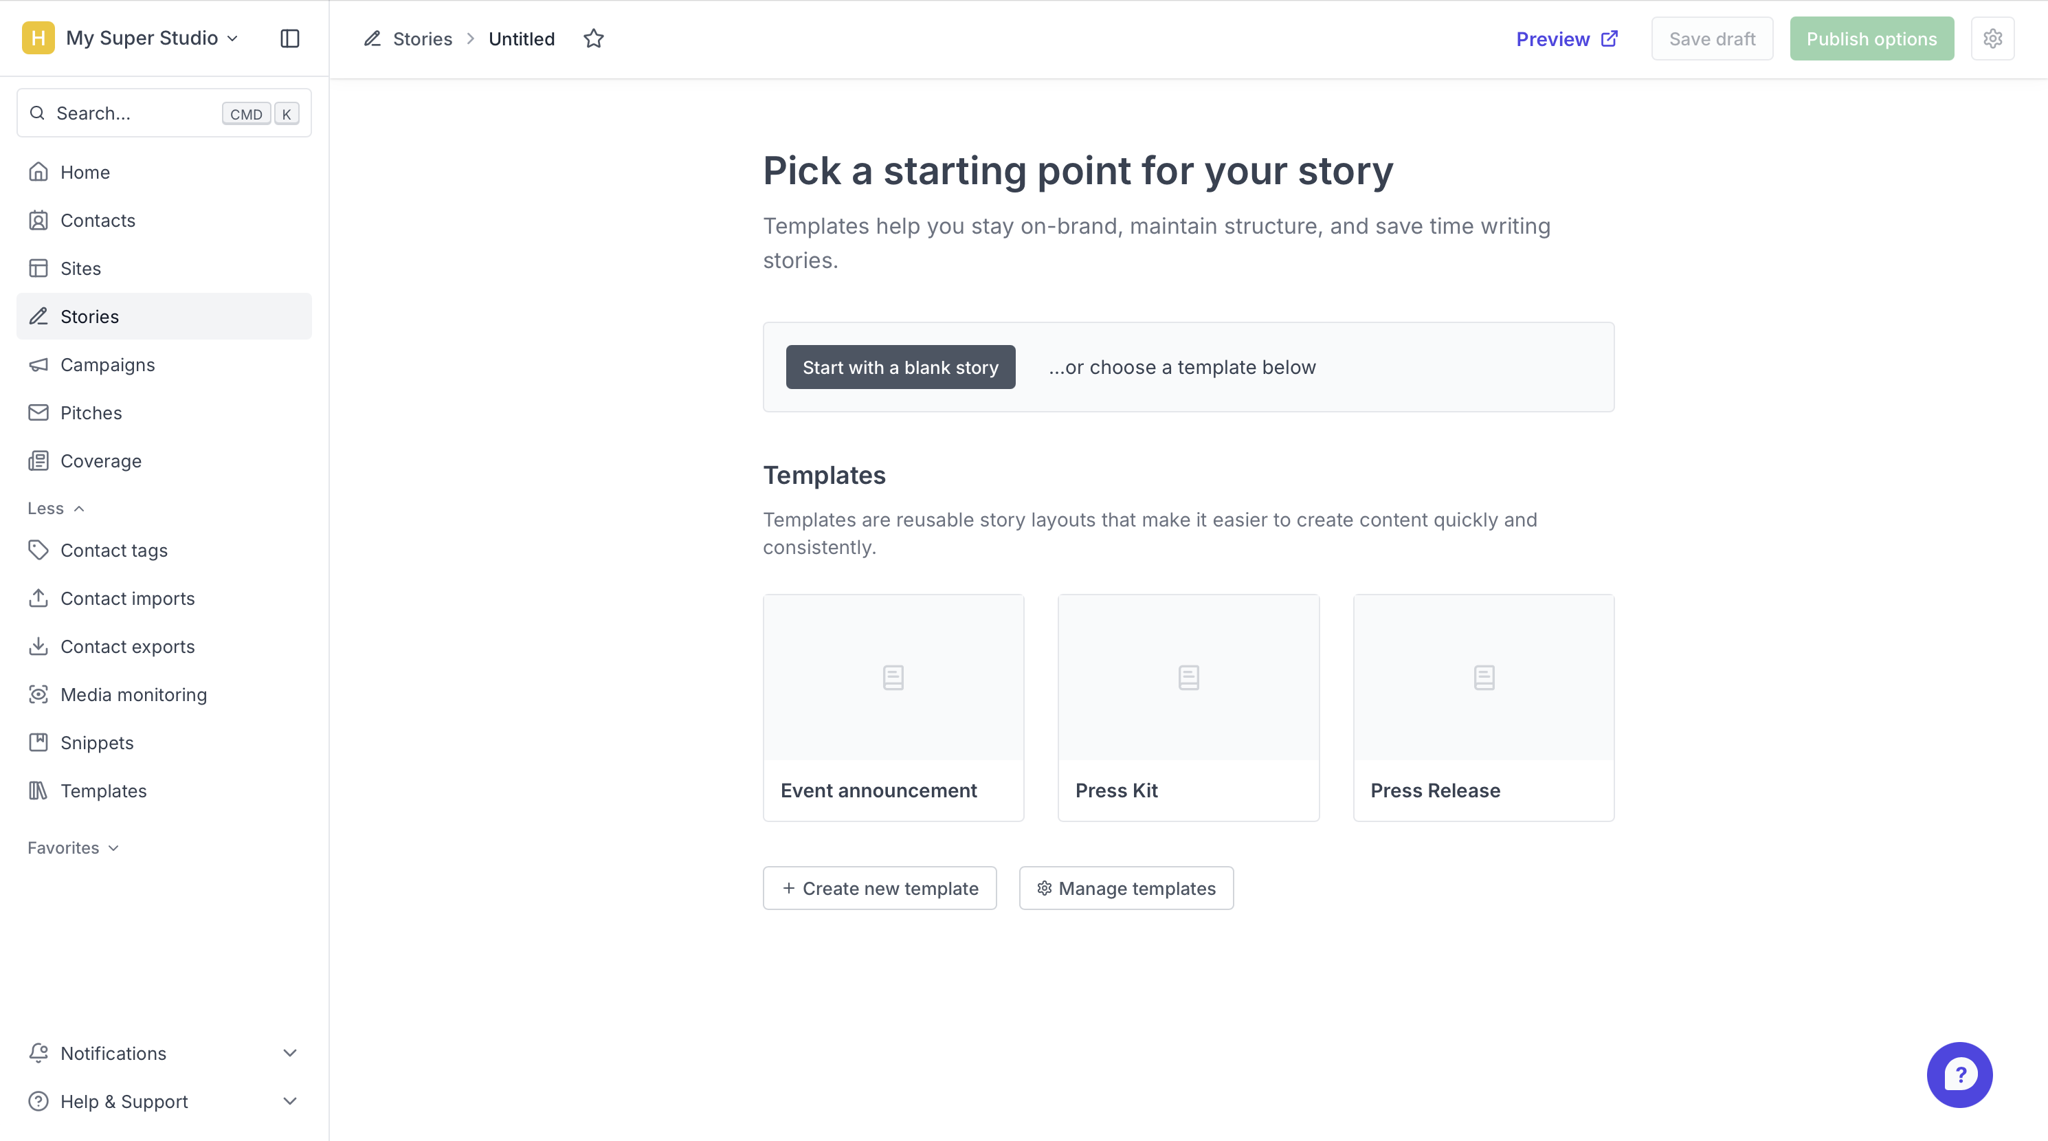Click the purple help chat bubble

point(1959,1075)
